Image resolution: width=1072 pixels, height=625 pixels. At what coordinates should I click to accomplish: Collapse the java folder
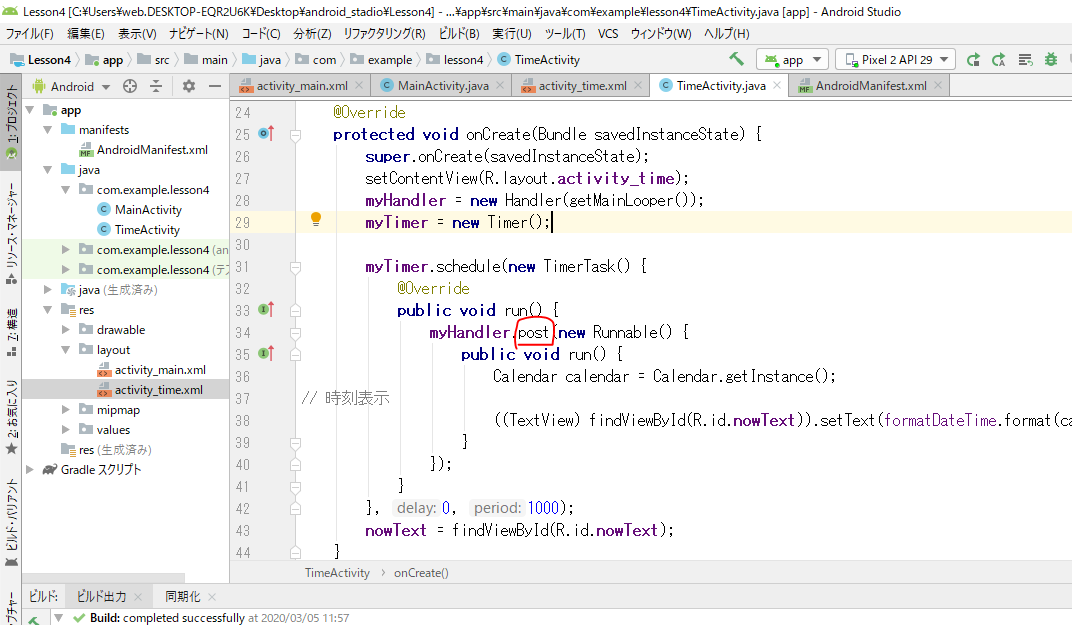tap(47, 170)
